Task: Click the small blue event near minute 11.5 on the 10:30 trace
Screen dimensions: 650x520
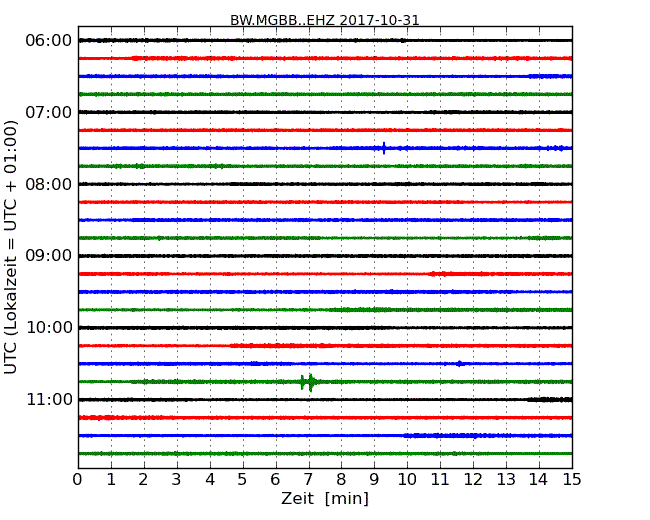Action: (x=459, y=364)
